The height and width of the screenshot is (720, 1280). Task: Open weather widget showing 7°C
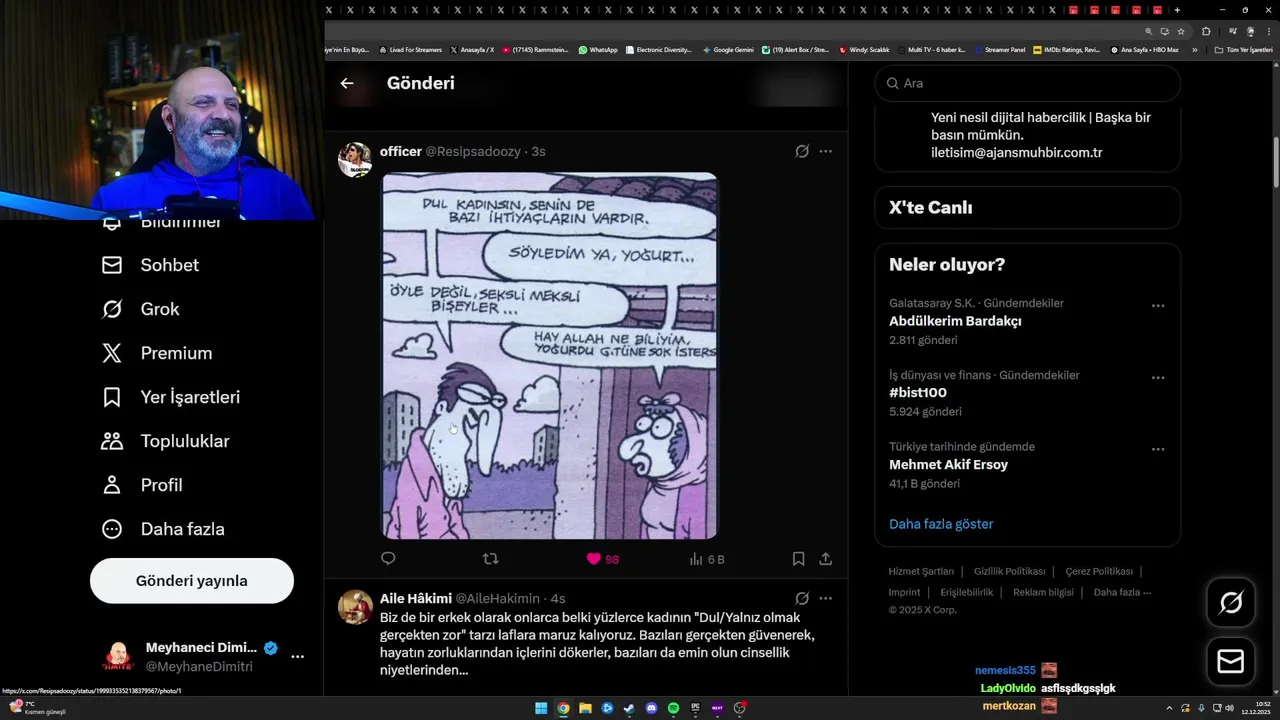[x=37, y=707]
